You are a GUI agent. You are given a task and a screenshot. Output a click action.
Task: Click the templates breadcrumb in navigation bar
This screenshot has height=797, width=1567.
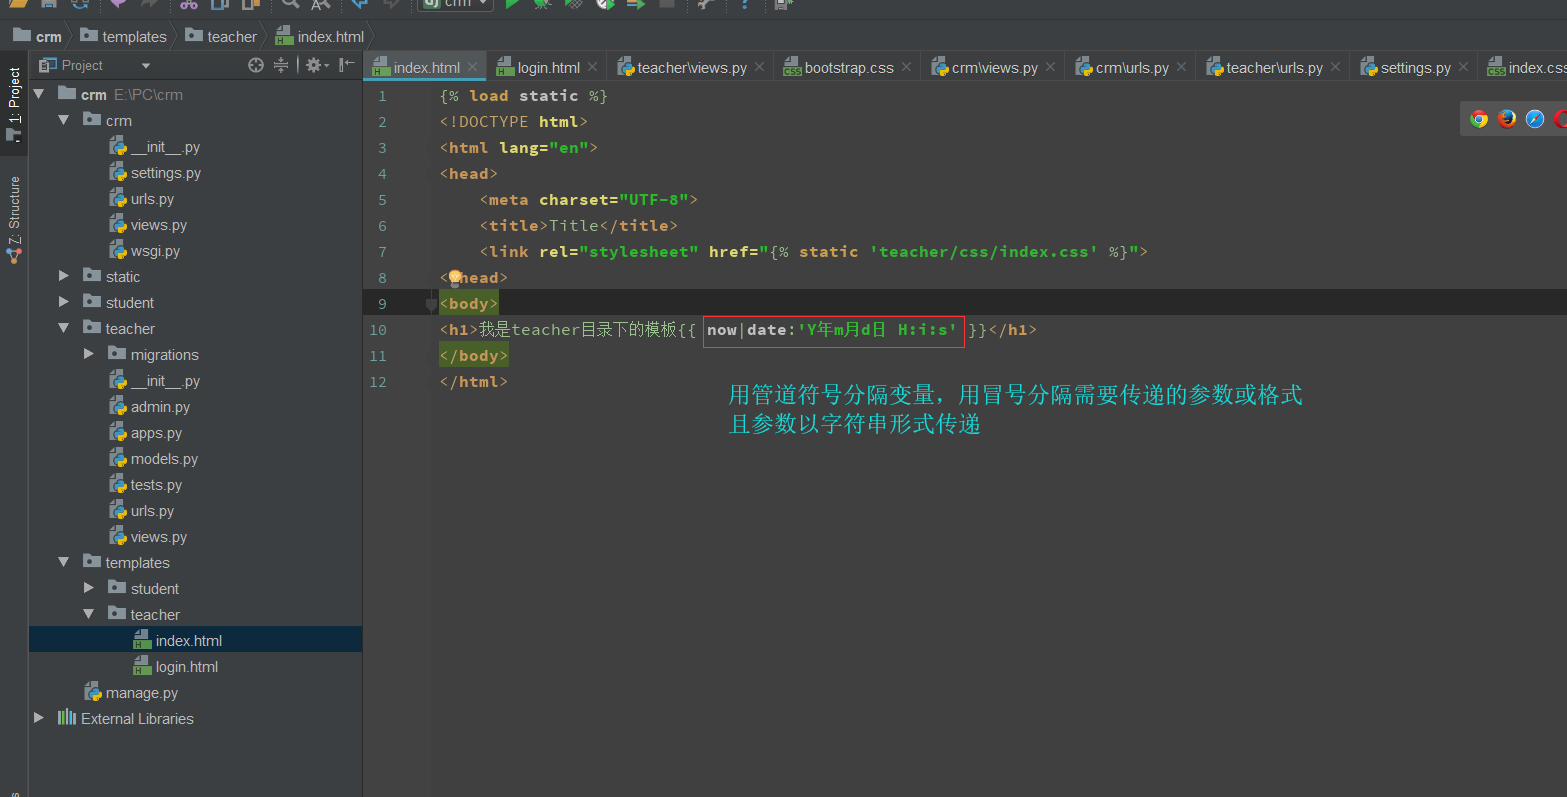(124, 36)
